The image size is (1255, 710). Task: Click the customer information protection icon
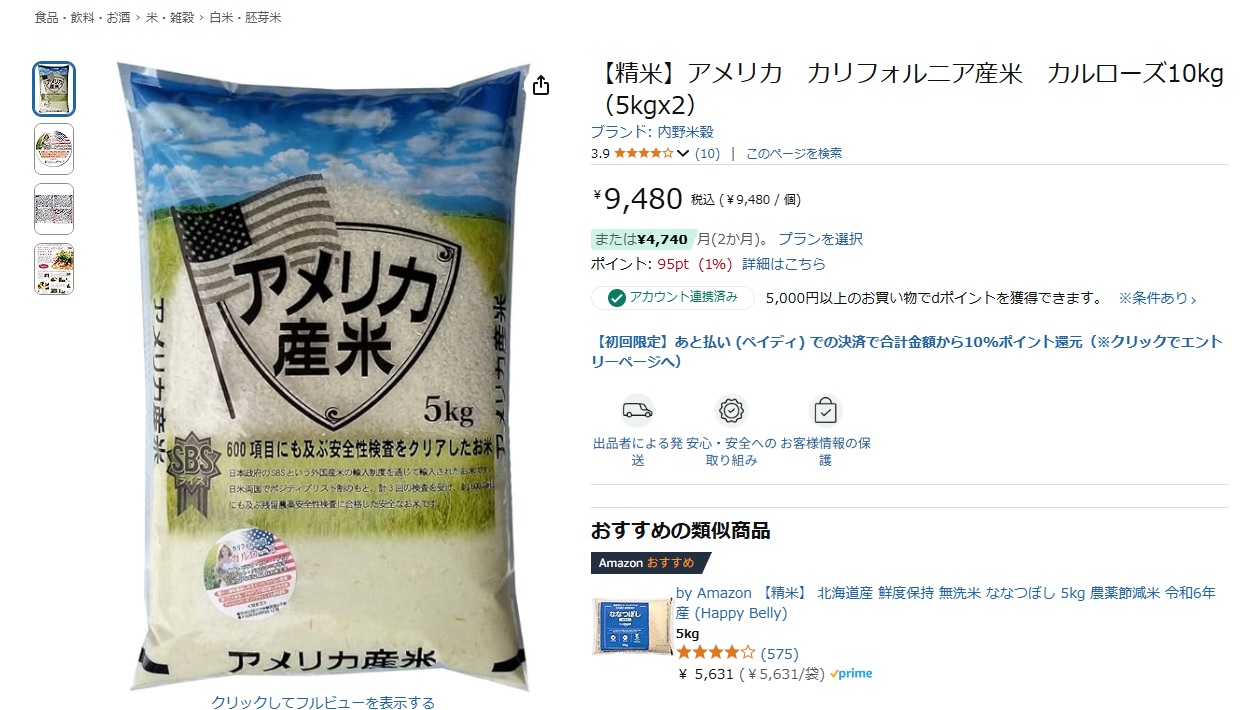point(825,411)
